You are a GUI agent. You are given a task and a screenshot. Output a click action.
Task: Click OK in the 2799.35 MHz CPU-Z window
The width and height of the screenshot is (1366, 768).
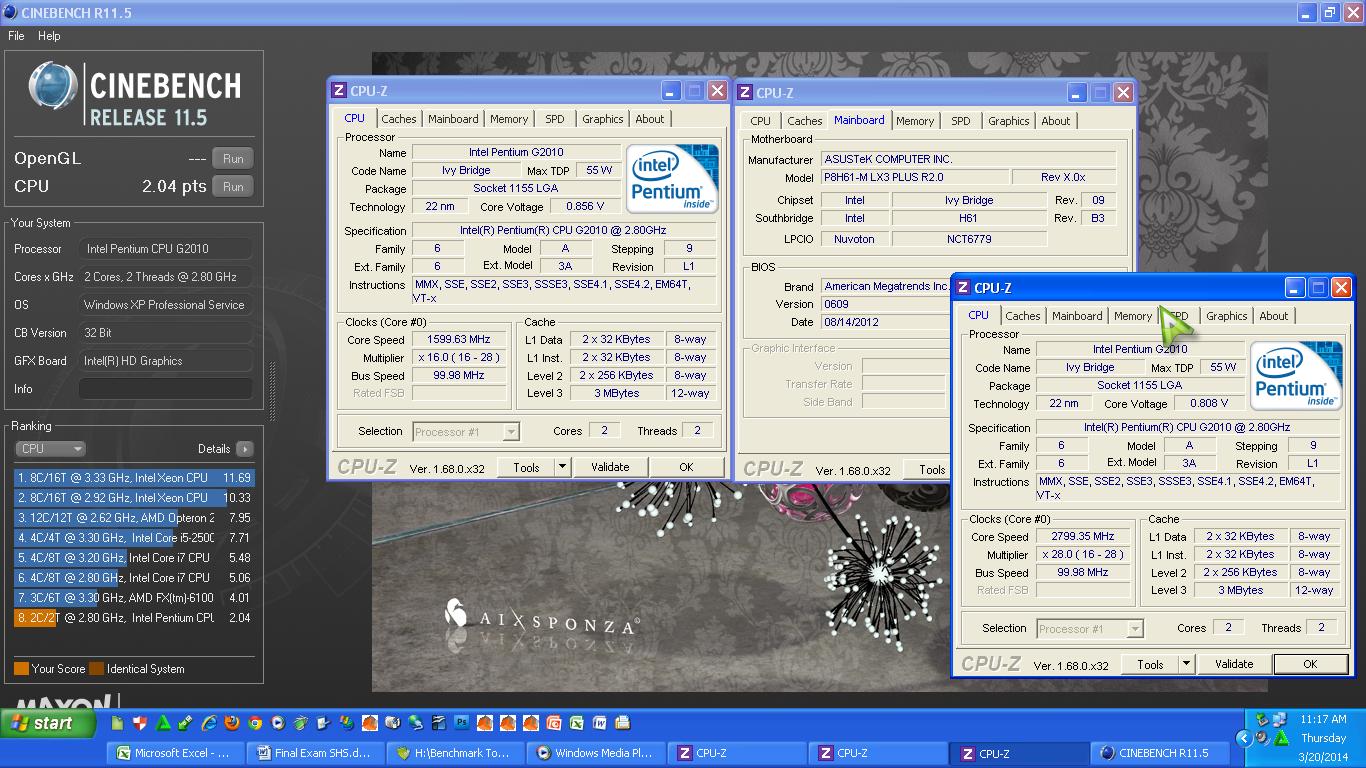(1310, 664)
